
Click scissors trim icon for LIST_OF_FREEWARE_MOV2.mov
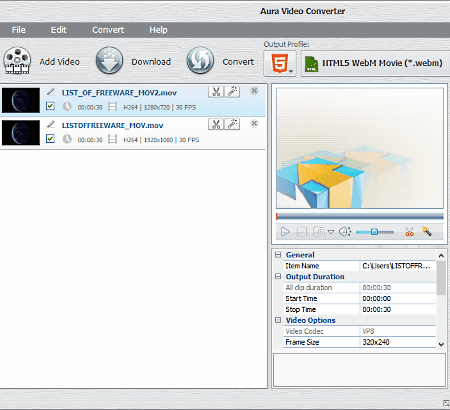[216, 92]
